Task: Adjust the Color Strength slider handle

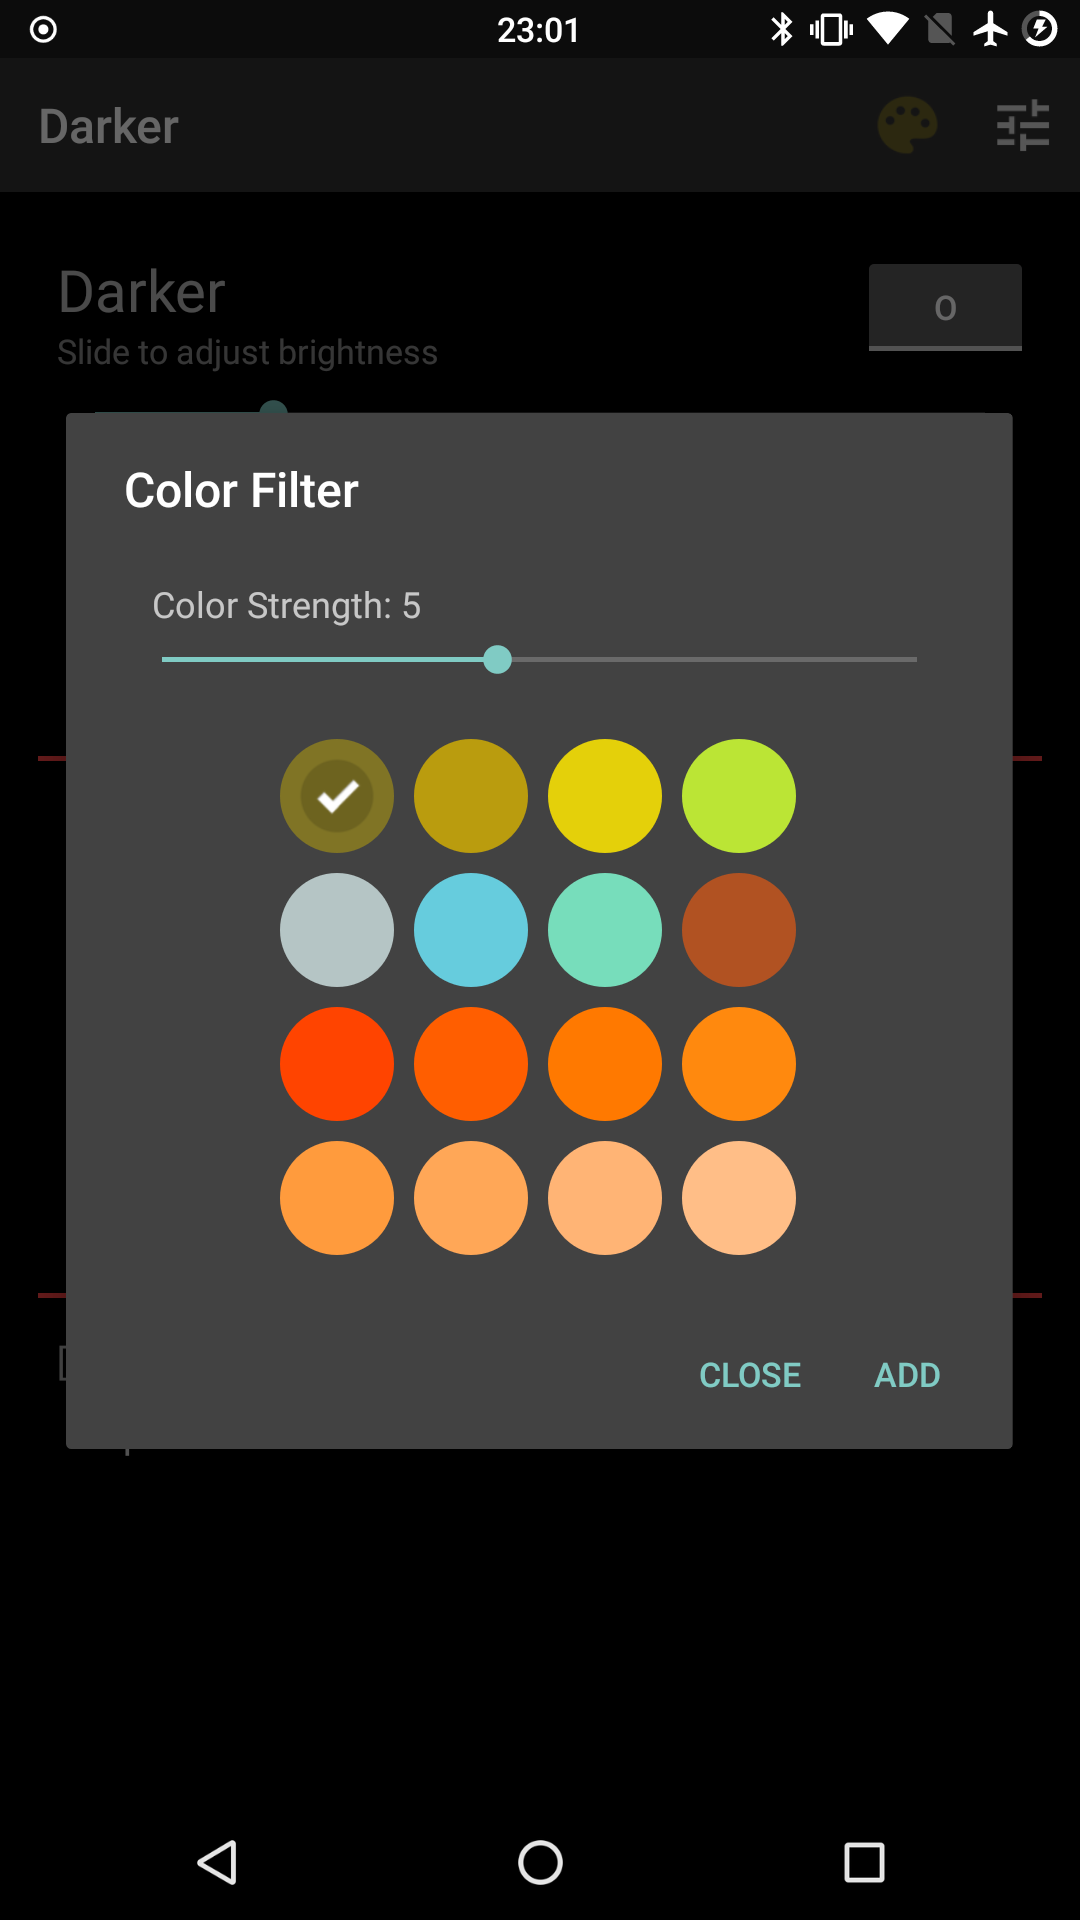Action: pos(497,660)
